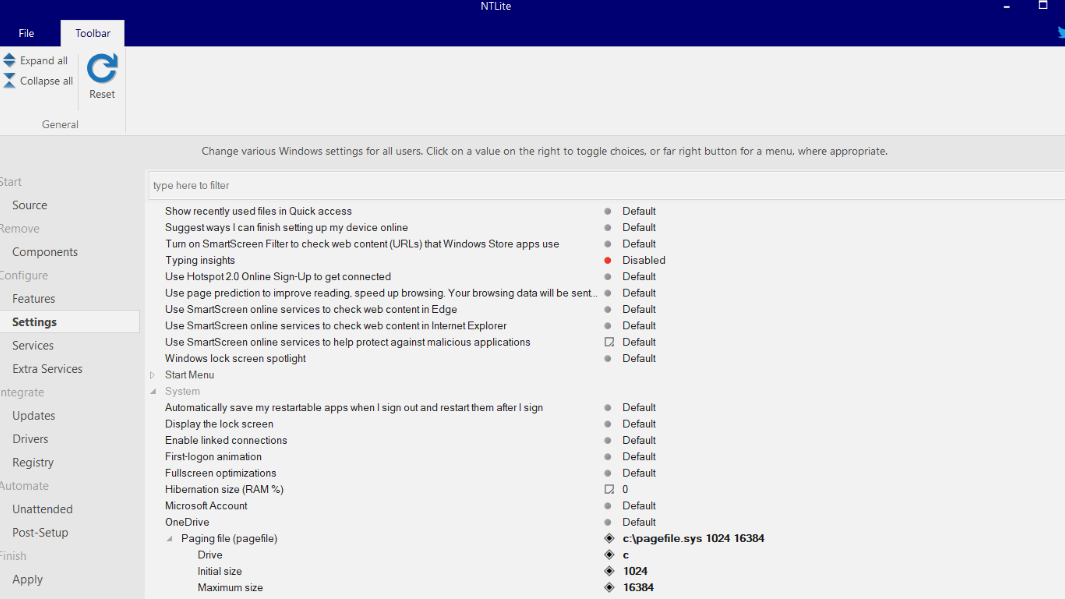Select the Toolbar ribbon tab

click(92, 33)
